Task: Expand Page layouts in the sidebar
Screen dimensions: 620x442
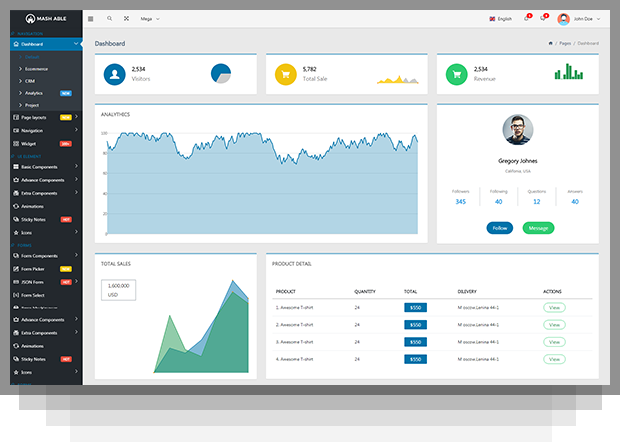Action: point(40,117)
